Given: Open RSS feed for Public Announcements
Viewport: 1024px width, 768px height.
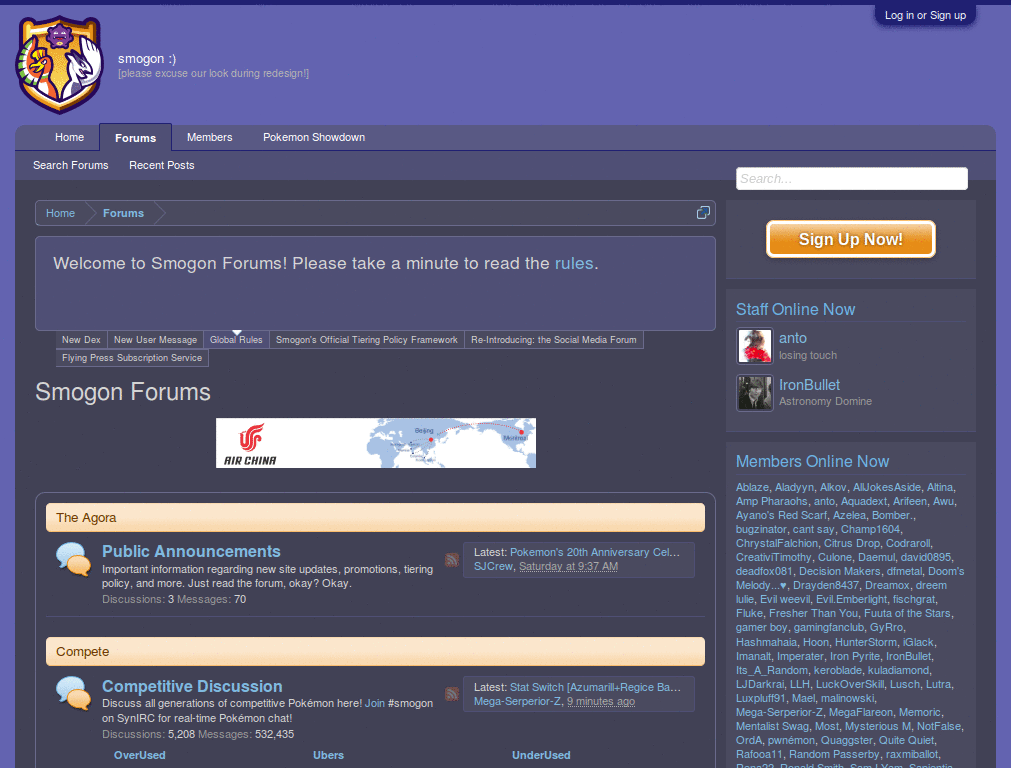Looking at the screenshot, I should (x=452, y=560).
